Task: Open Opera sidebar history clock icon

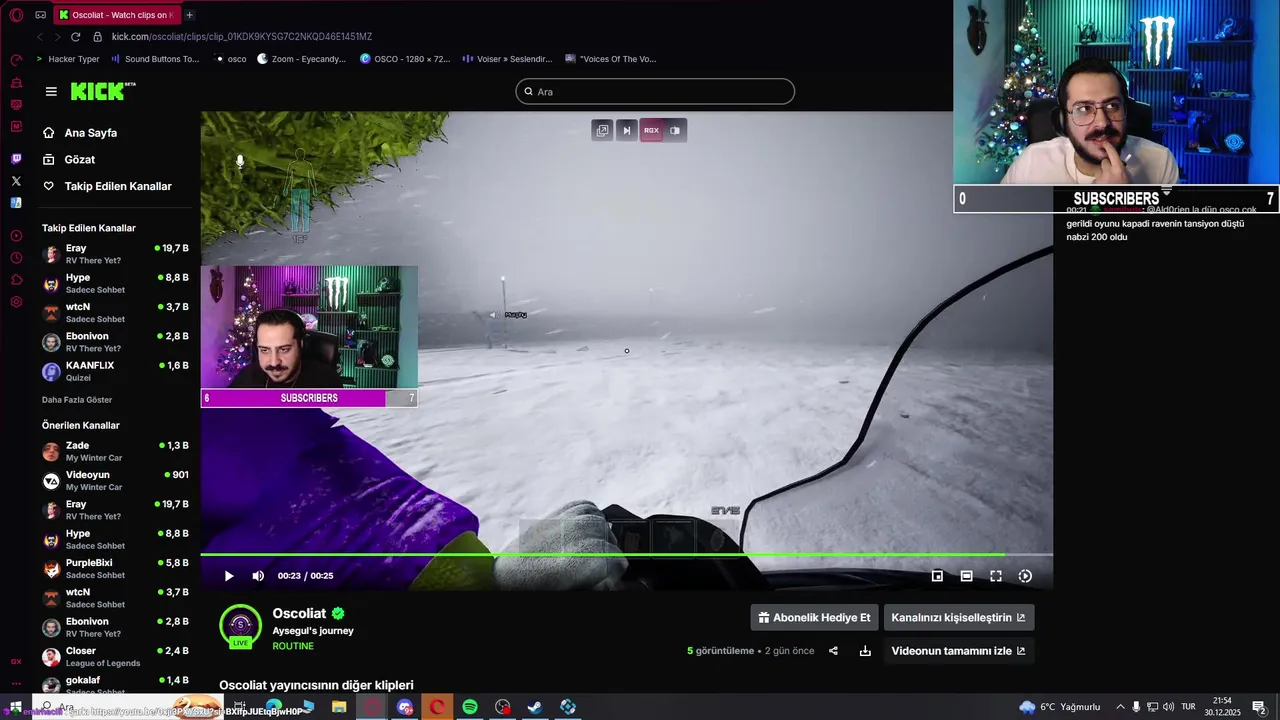Action: point(16,258)
